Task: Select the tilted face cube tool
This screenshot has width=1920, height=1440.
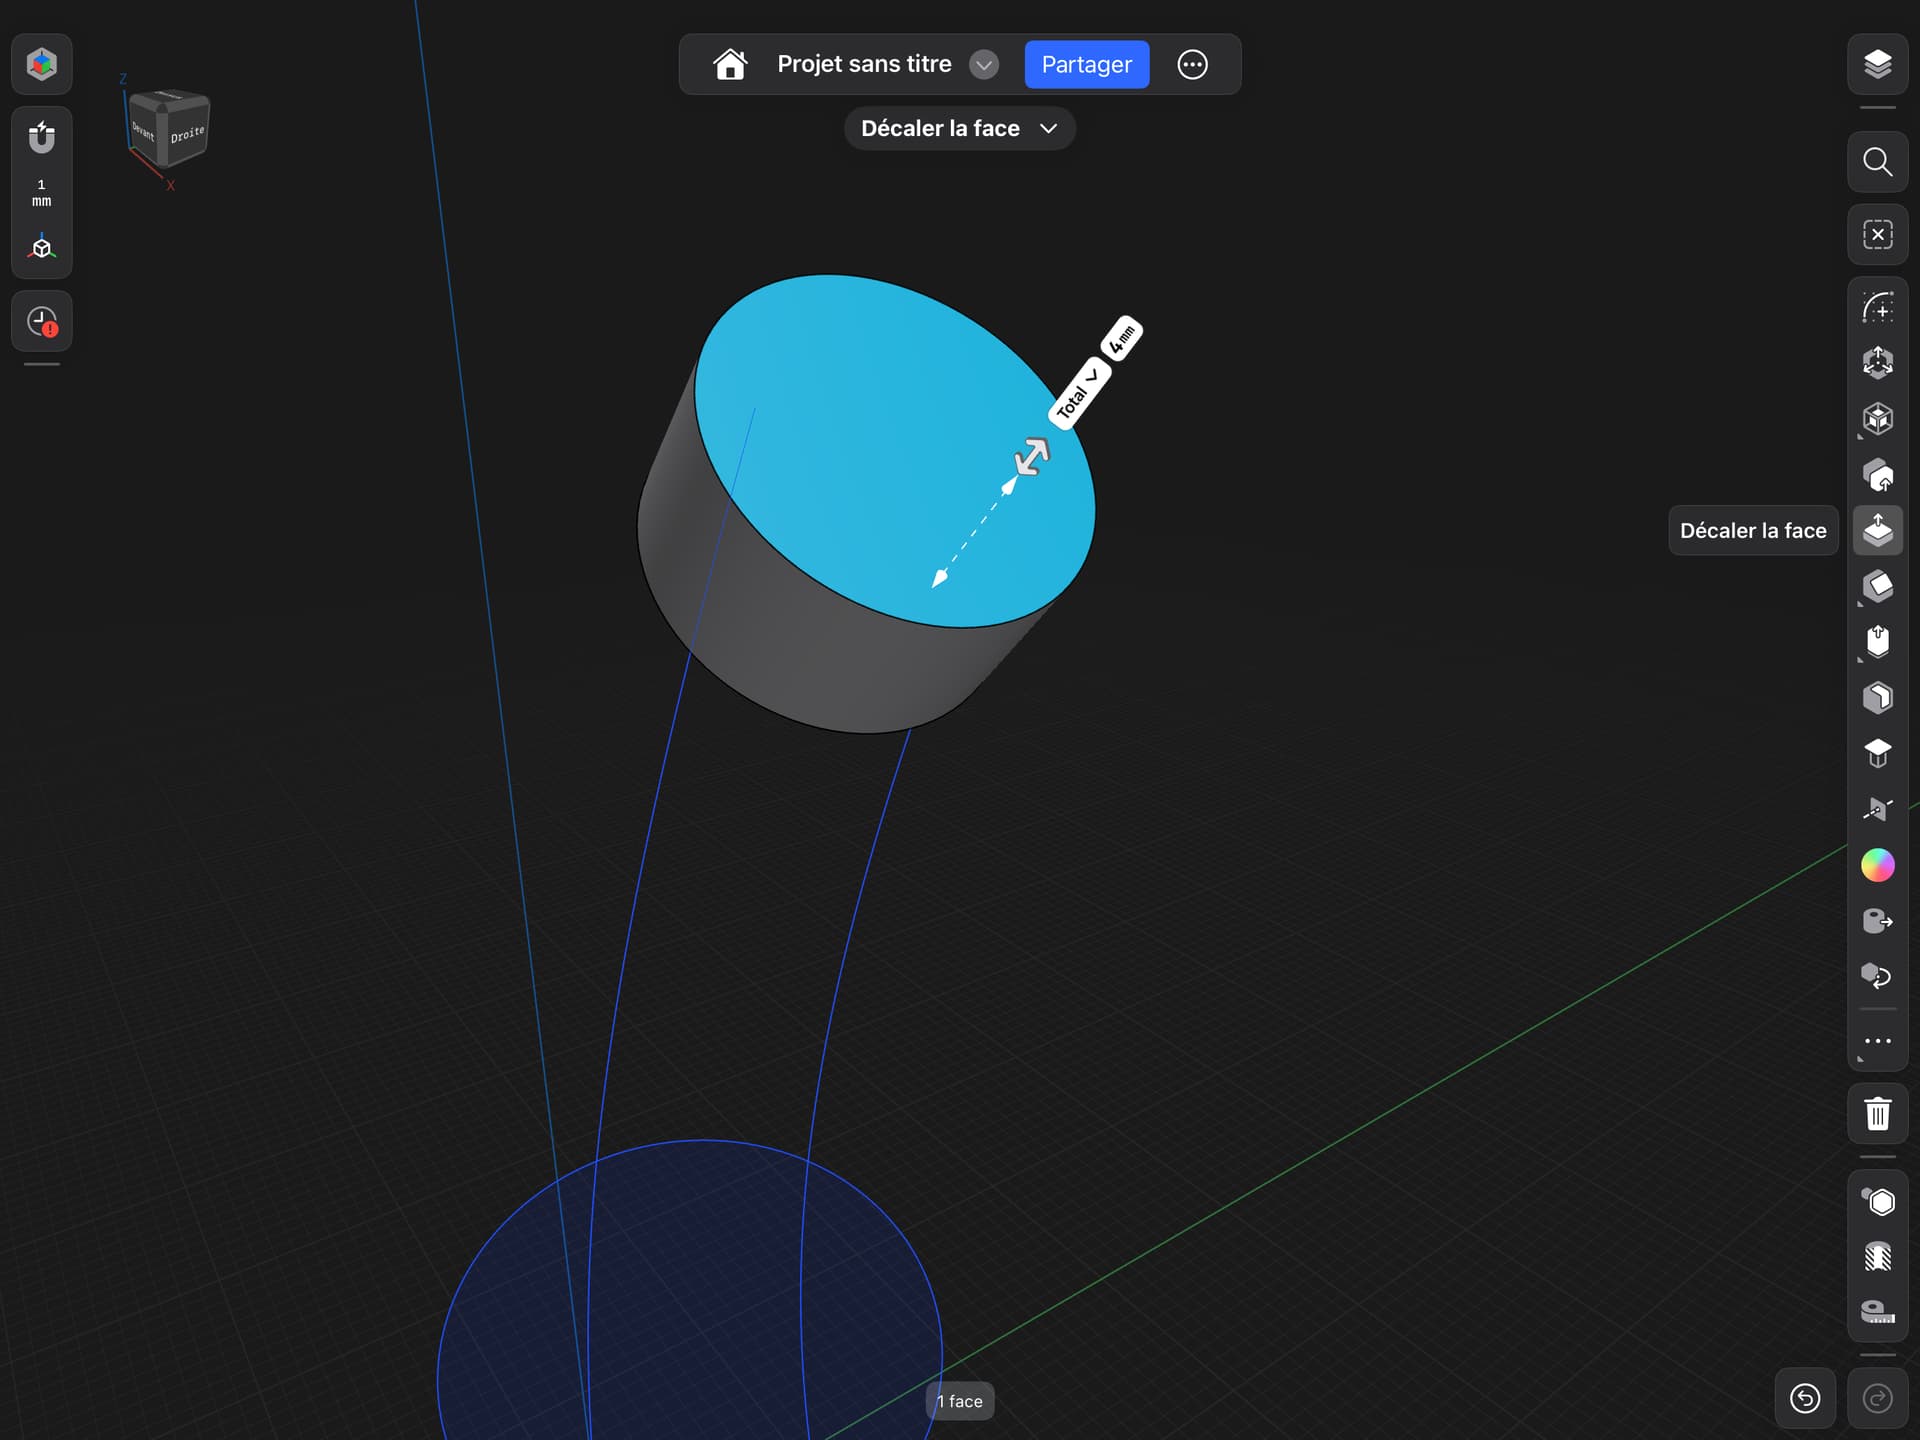Action: tap(1877, 586)
